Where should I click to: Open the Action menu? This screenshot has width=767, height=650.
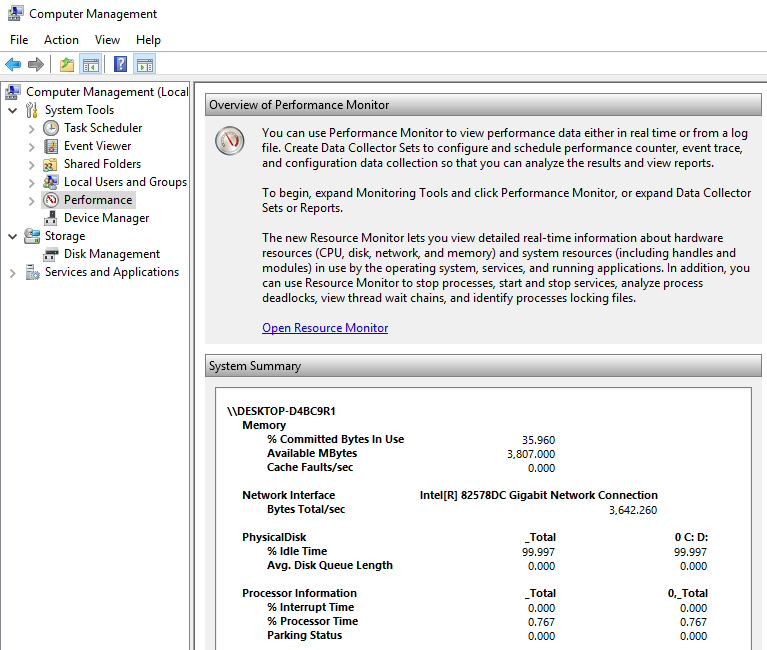pyautogui.click(x=61, y=40)
